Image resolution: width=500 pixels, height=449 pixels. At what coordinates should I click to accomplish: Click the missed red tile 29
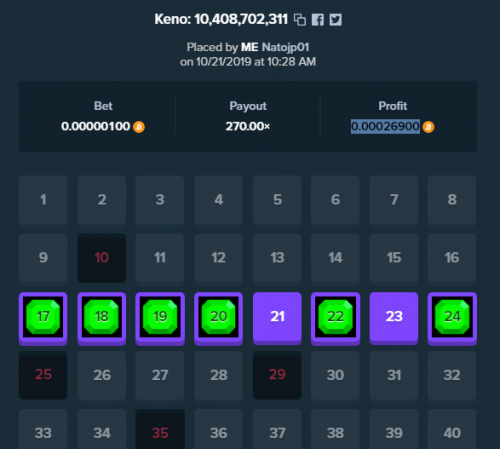coord(277,375)
